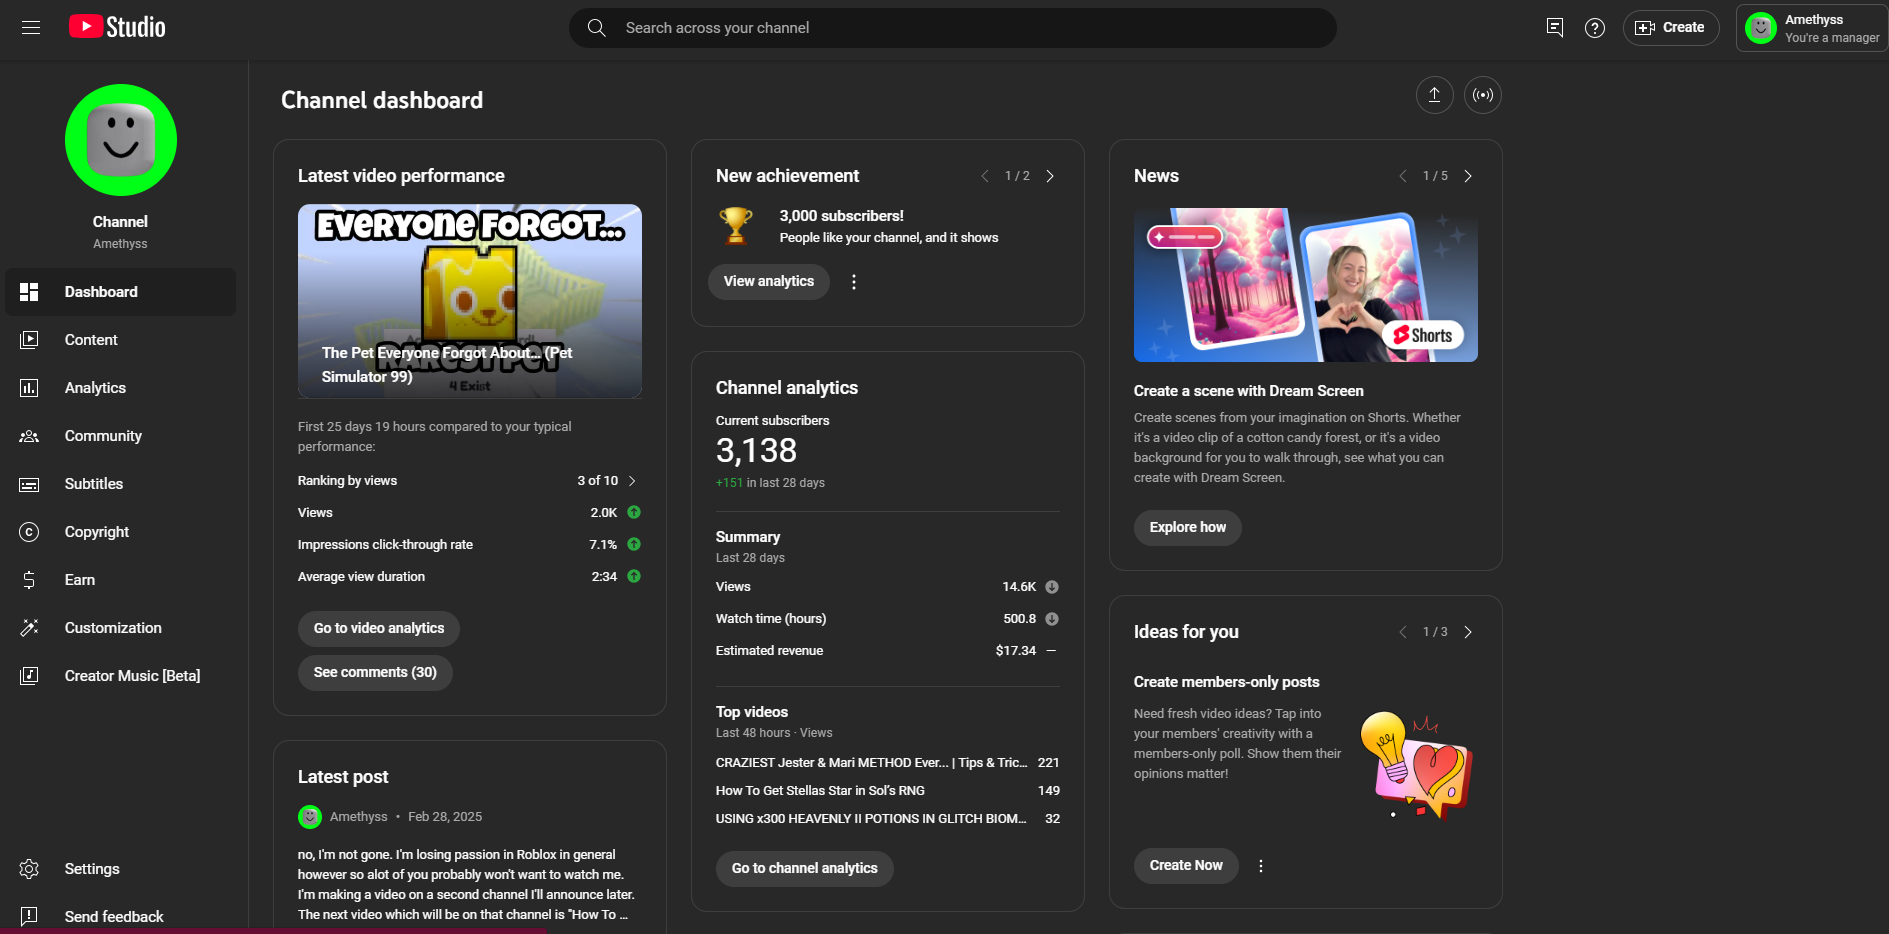Show next Ideas for you card
This screenshot has height=934, width=1889.
(1468, 632)
